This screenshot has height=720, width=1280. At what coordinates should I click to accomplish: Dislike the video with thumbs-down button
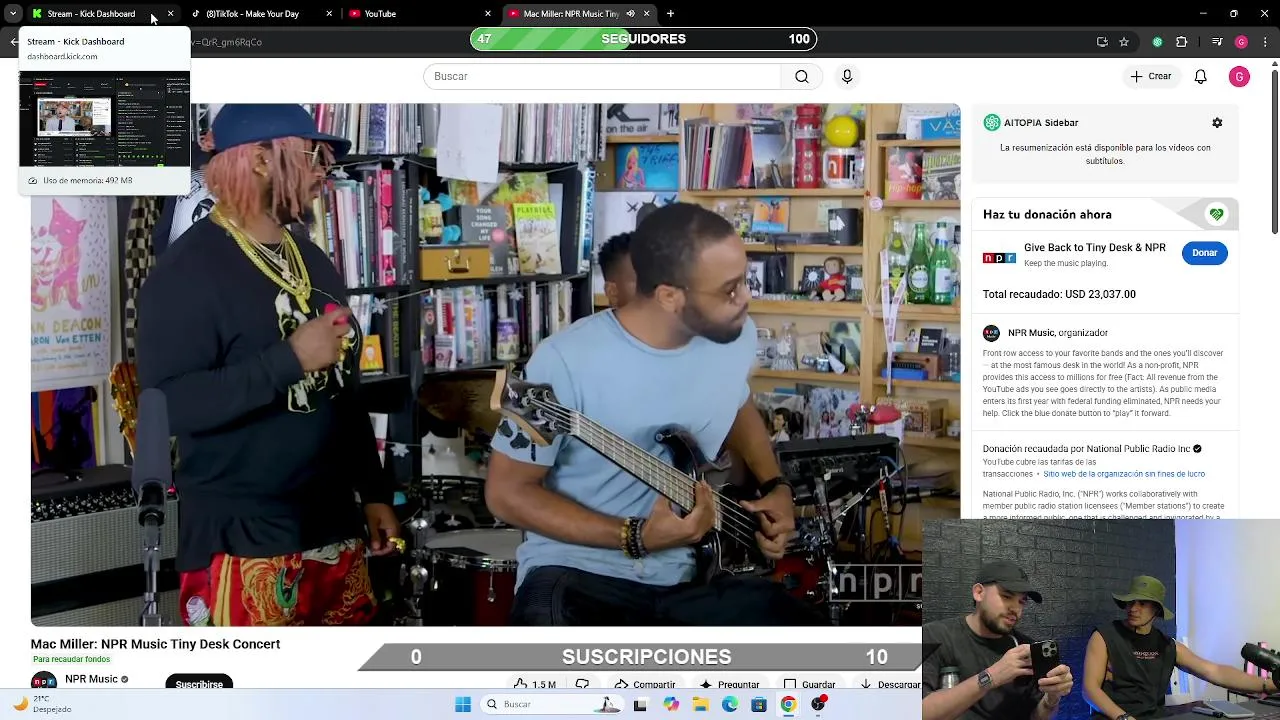click(582, 684)
